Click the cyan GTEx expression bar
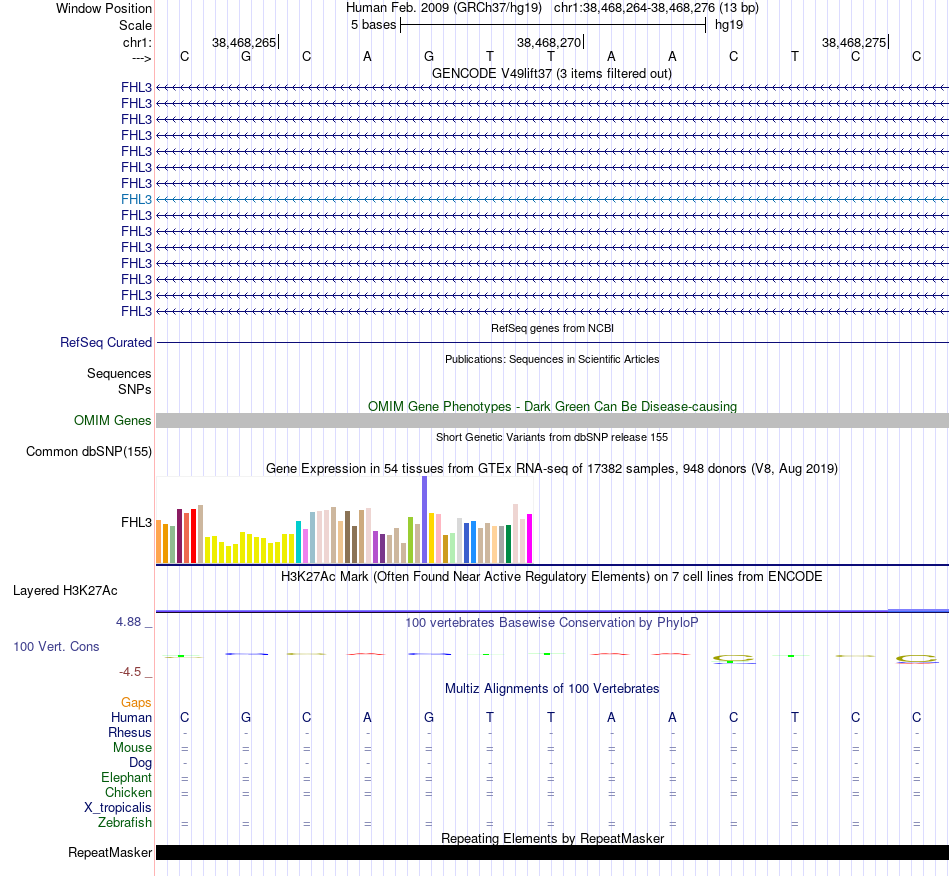Screen dimensions: 950x876 (x=298, y=542)
